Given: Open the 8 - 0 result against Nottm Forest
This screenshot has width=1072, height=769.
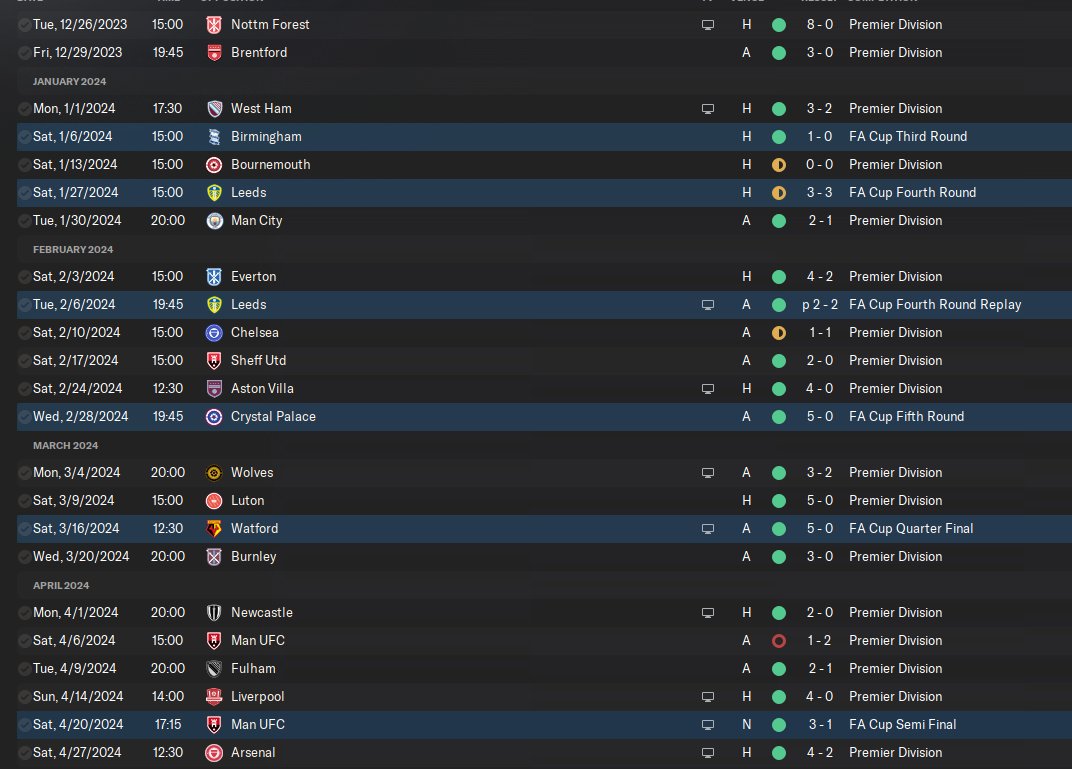Looking at the screenshot, I should (819, 24).
